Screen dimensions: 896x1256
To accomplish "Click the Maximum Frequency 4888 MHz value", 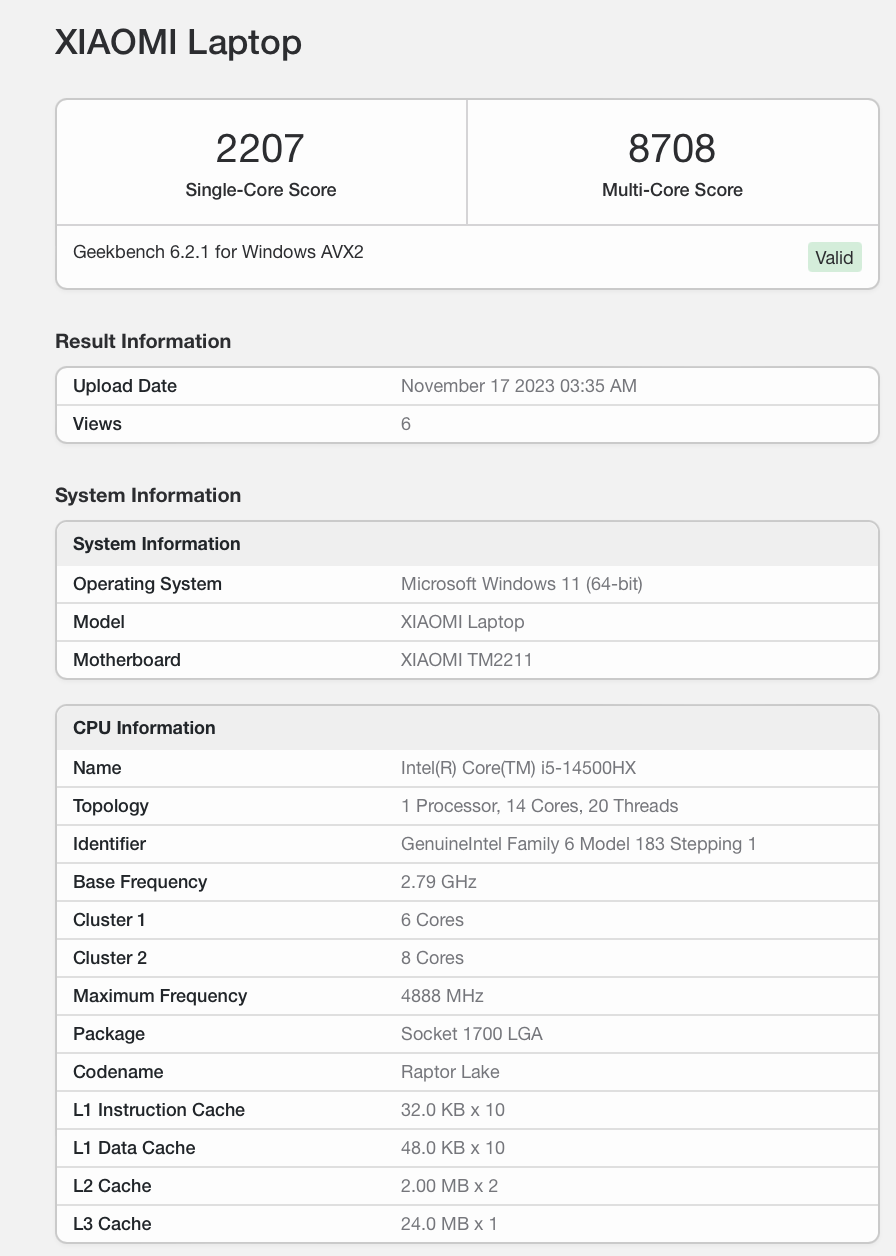I will tap(442, 996).
